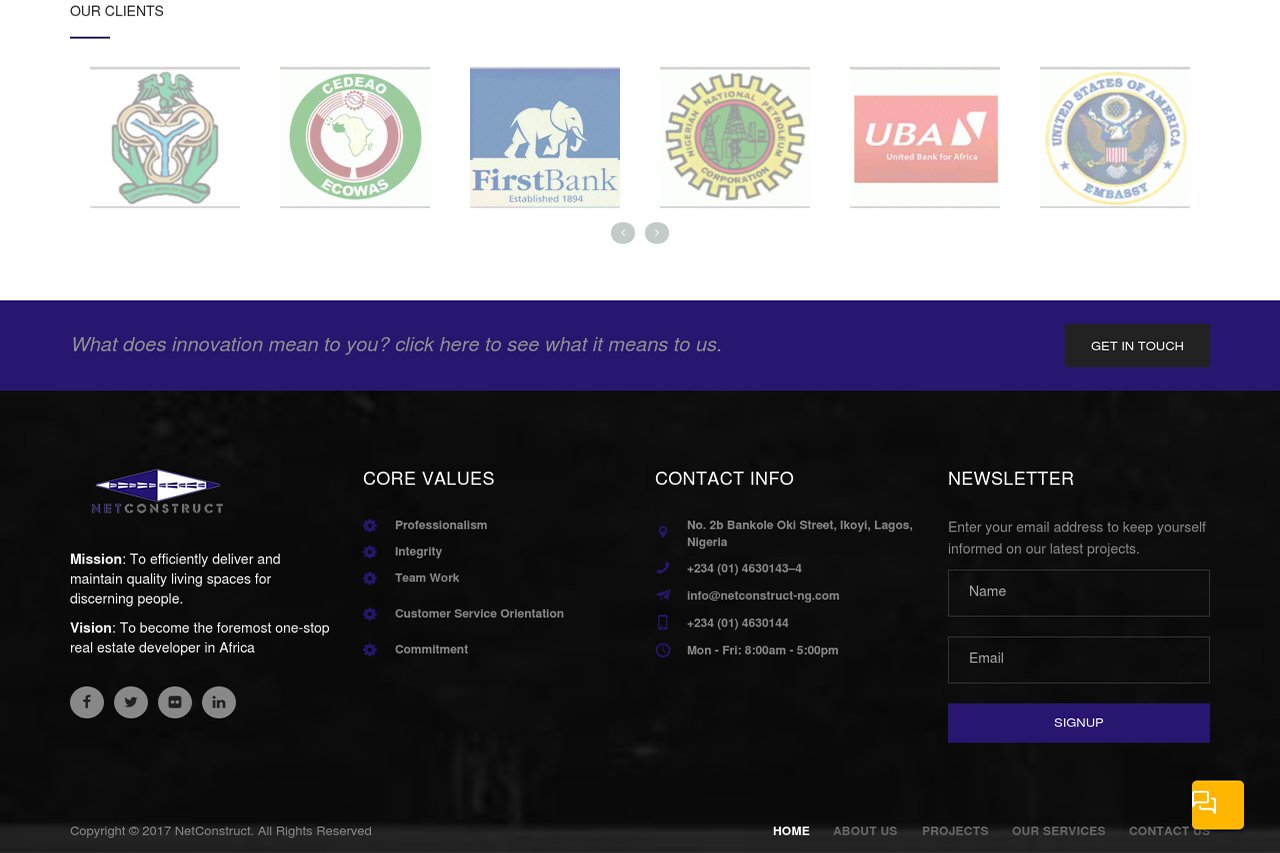Open the LinkedIn social icon
The image size is (1280, 853).
tap(219, 702)
